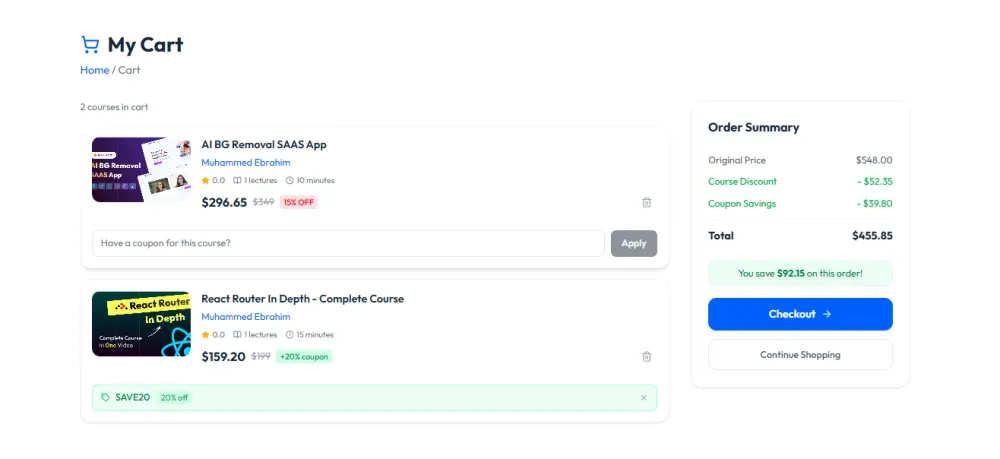Open Muhammed Ebrahim under AI BG Removal
Screen dimensions: 1000x459
246,163
